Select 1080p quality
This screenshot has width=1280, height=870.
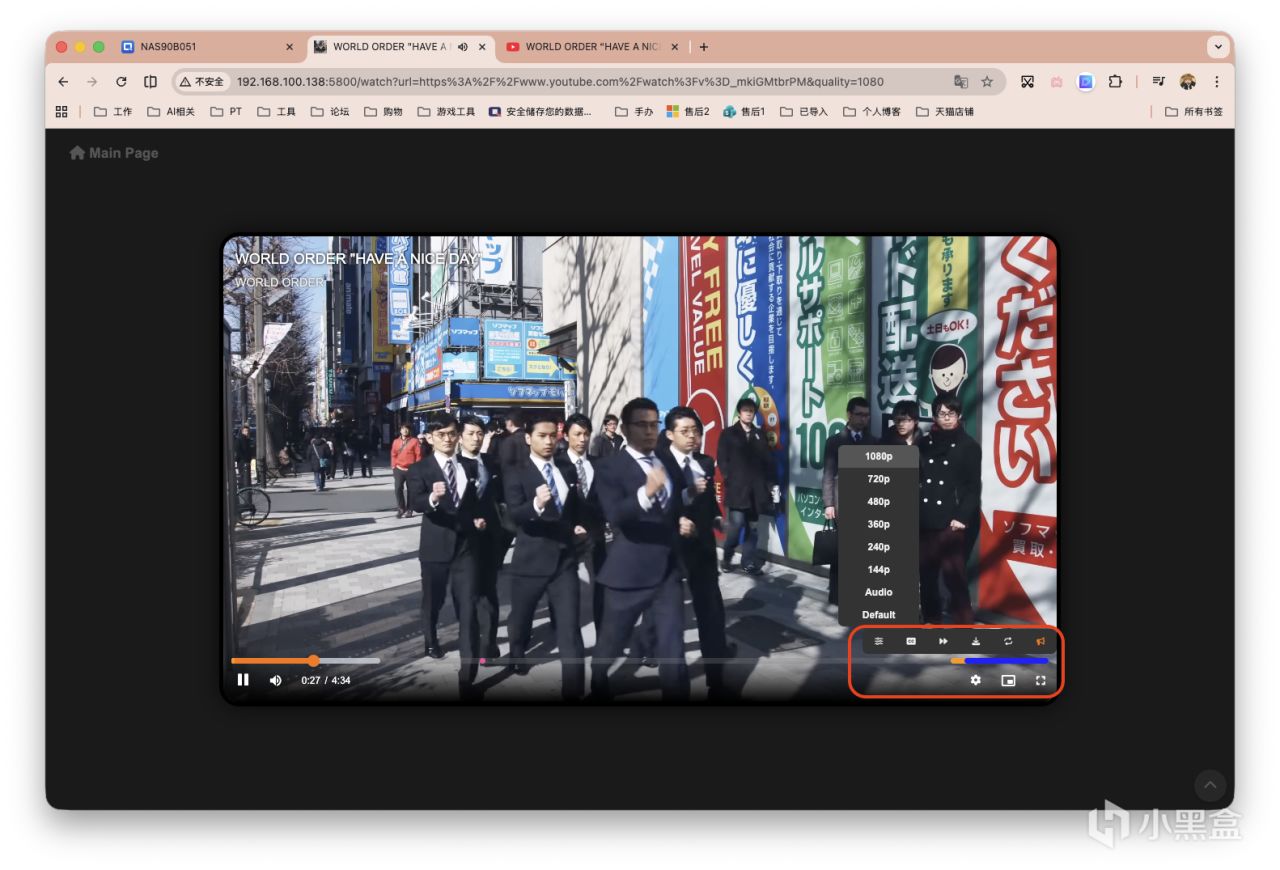tap(879, 456)
